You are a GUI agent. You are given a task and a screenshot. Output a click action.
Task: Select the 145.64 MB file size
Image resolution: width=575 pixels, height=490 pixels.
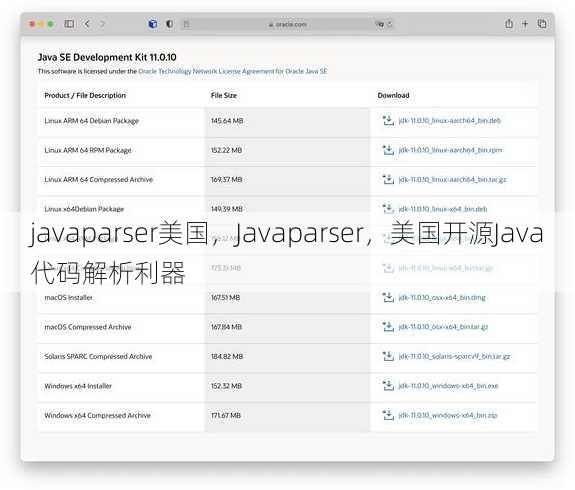[227, 121]
